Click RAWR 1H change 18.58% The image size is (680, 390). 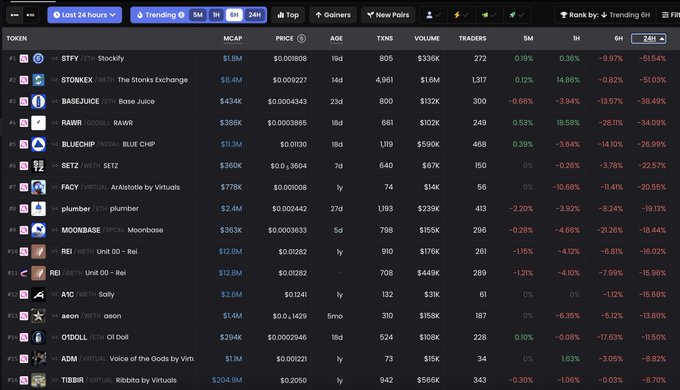(568, 123)
